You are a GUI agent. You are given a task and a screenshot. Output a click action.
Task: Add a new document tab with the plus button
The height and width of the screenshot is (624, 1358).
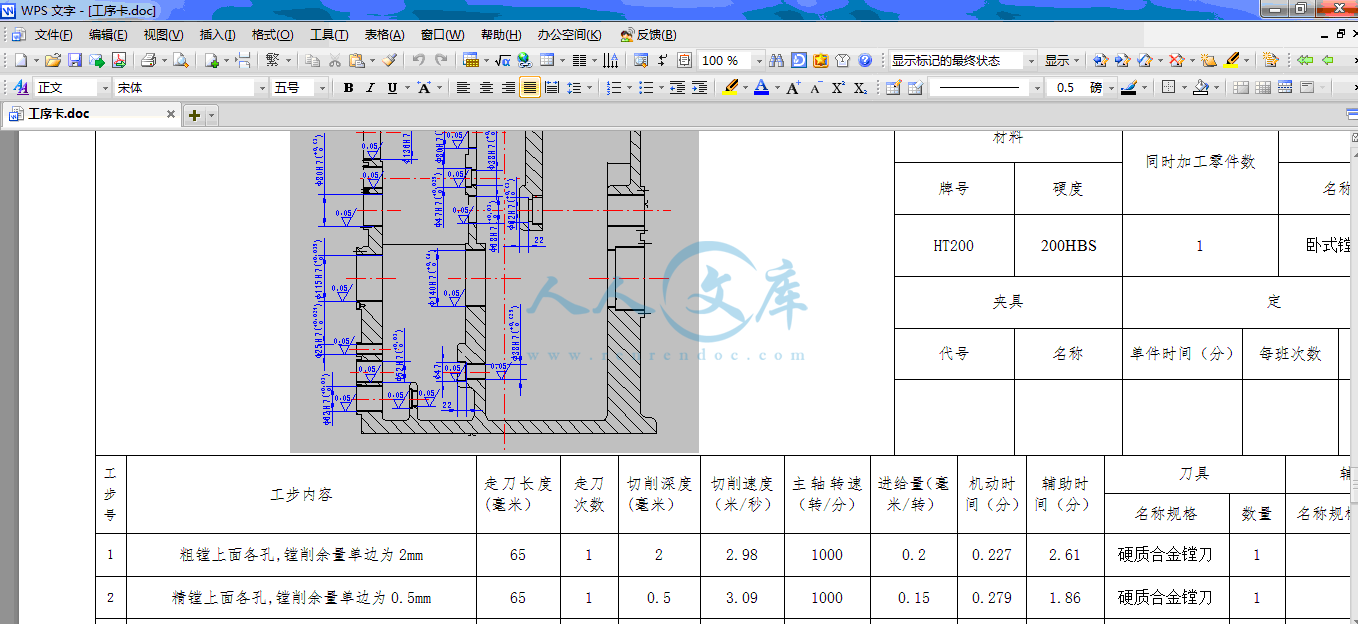[x=194, y=115]
